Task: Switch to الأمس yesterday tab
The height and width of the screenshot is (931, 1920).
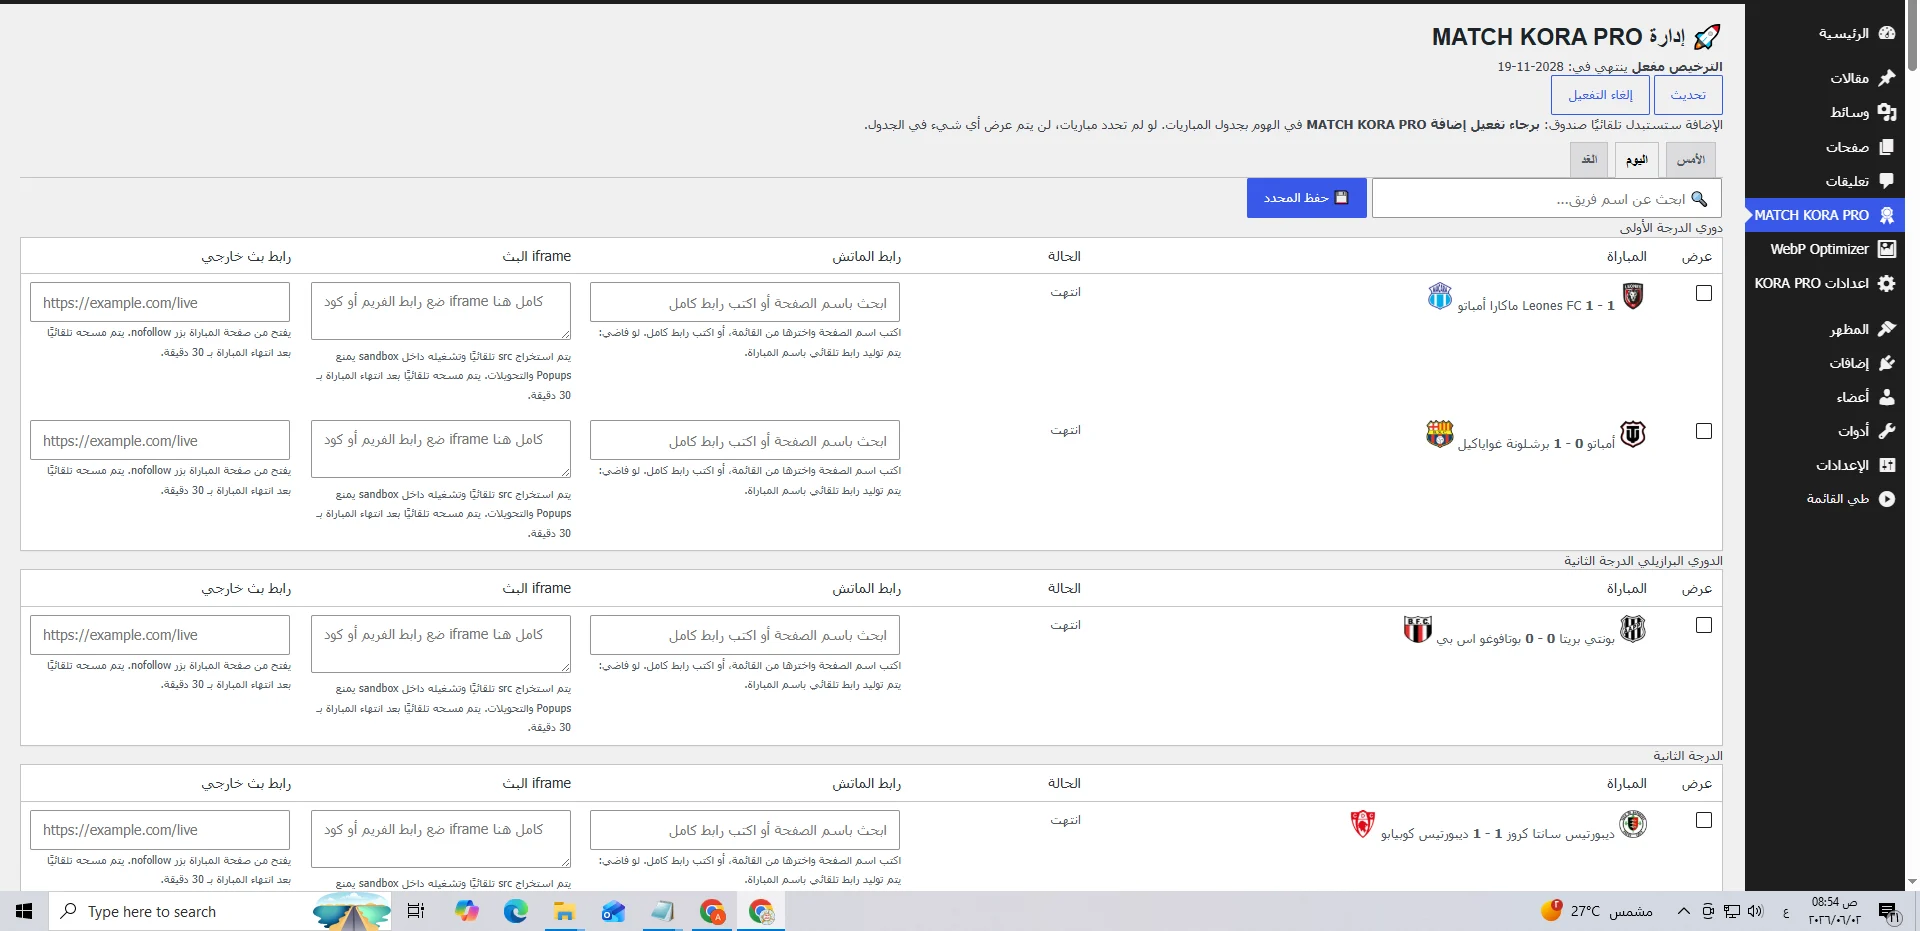Action: 1691,160
